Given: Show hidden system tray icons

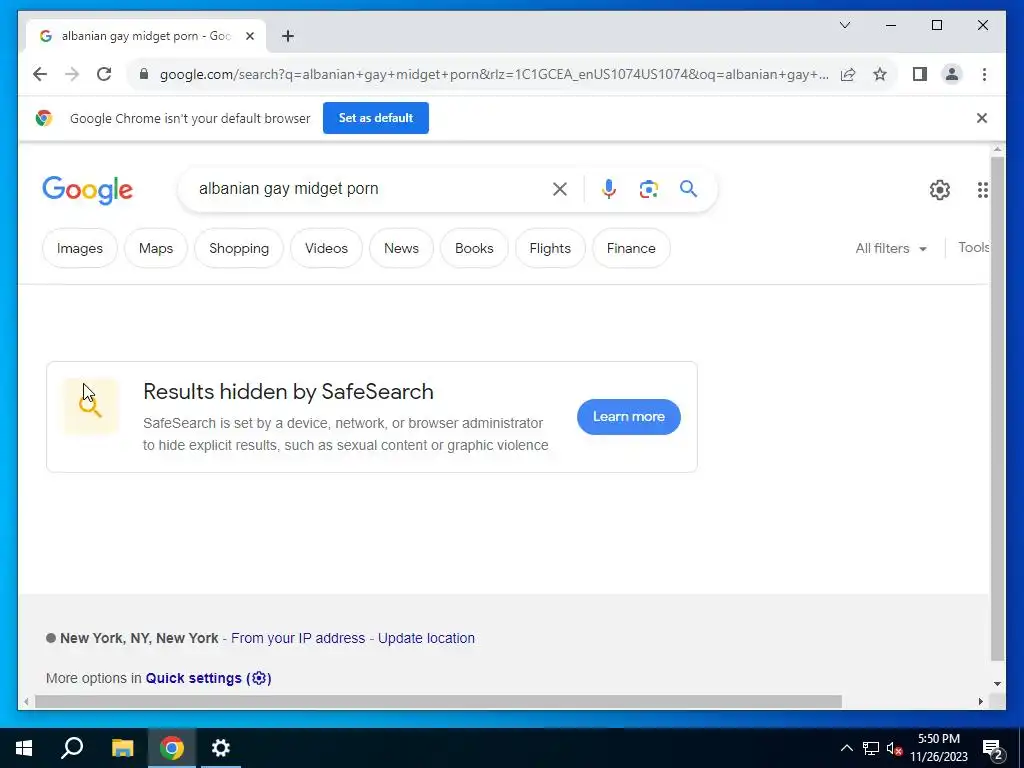Looking at the screenshot, I should pyautogui.click(x=846, y=748).
